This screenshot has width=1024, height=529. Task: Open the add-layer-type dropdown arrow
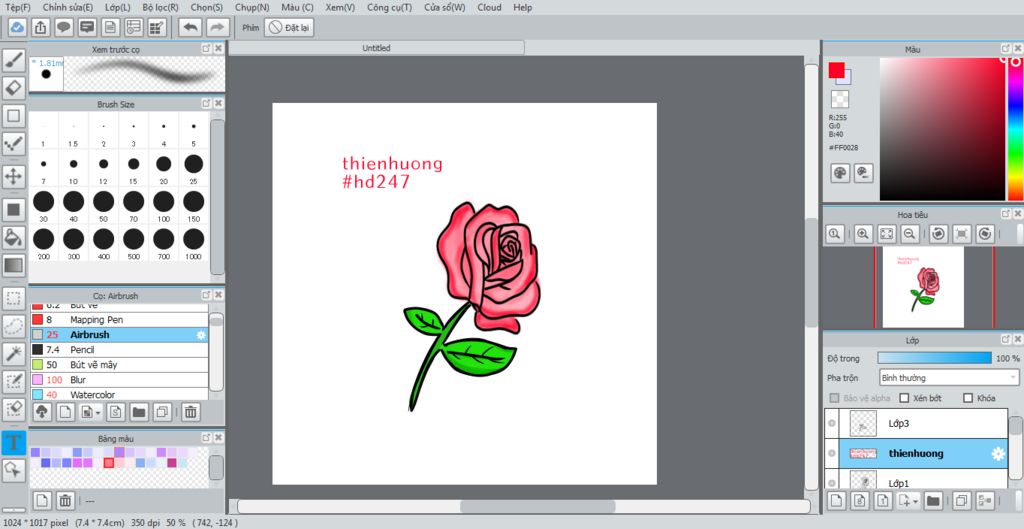918,502
